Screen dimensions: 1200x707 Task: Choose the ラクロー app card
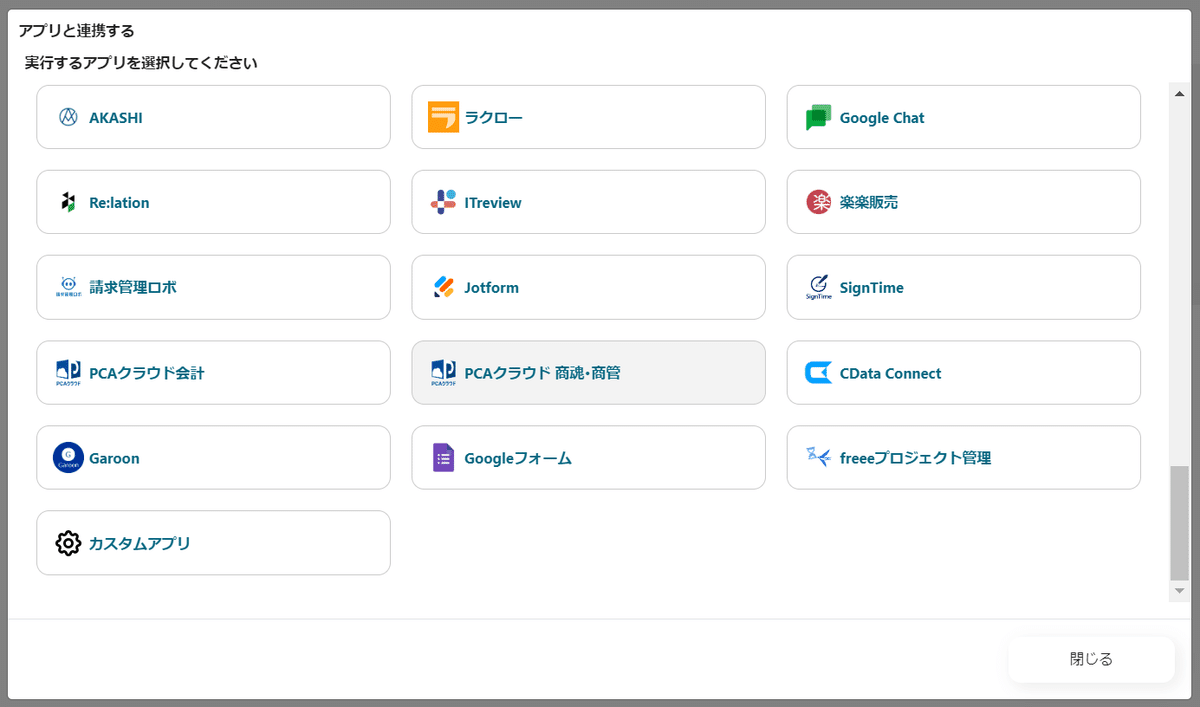pos(588,117)
